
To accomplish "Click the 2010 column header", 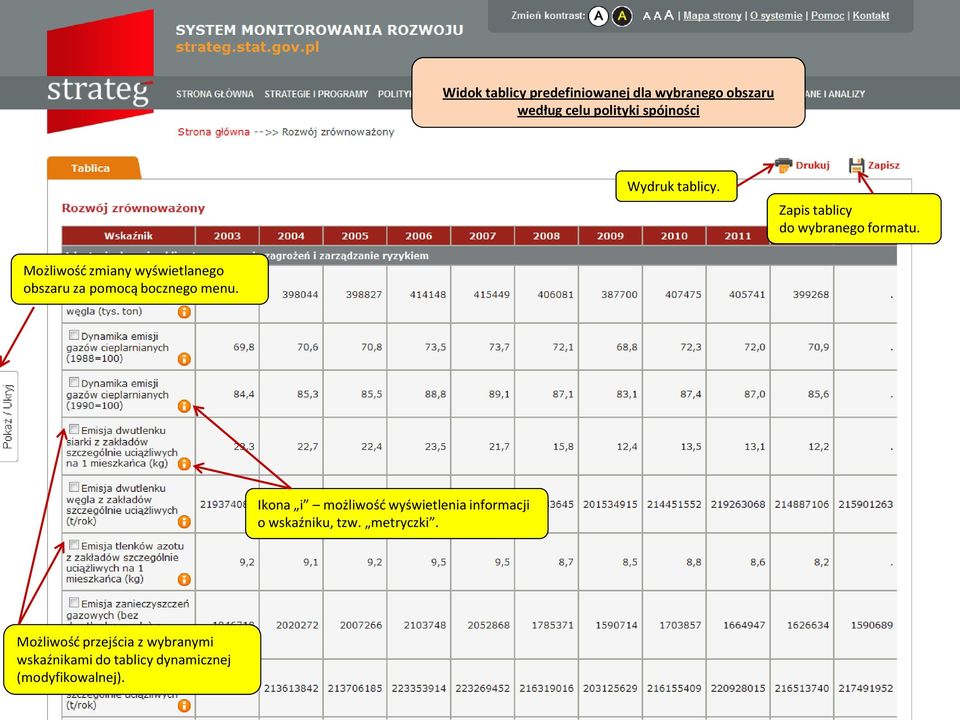I will tap(674, 236).
